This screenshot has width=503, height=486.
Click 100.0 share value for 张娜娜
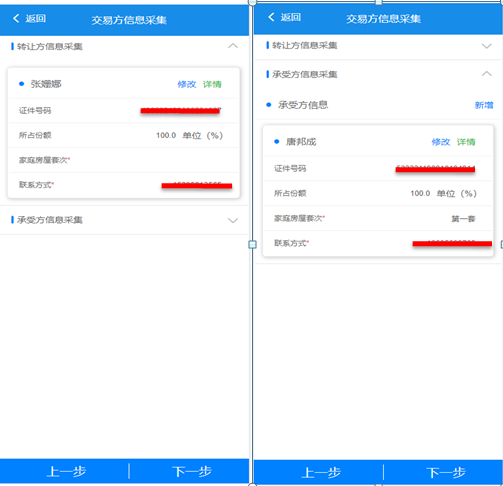click(x=166, y=136)
